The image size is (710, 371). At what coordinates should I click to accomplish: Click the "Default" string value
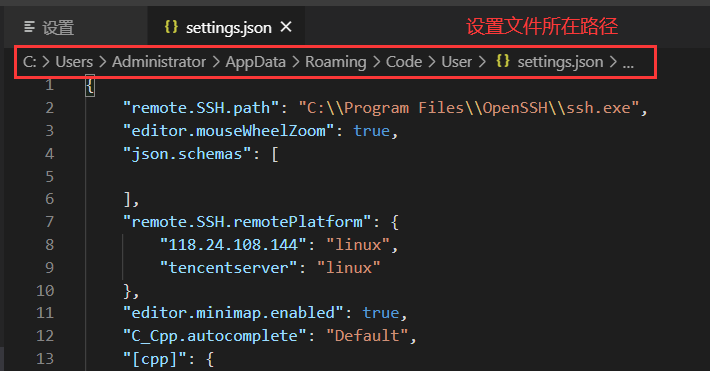pos(367,336)
